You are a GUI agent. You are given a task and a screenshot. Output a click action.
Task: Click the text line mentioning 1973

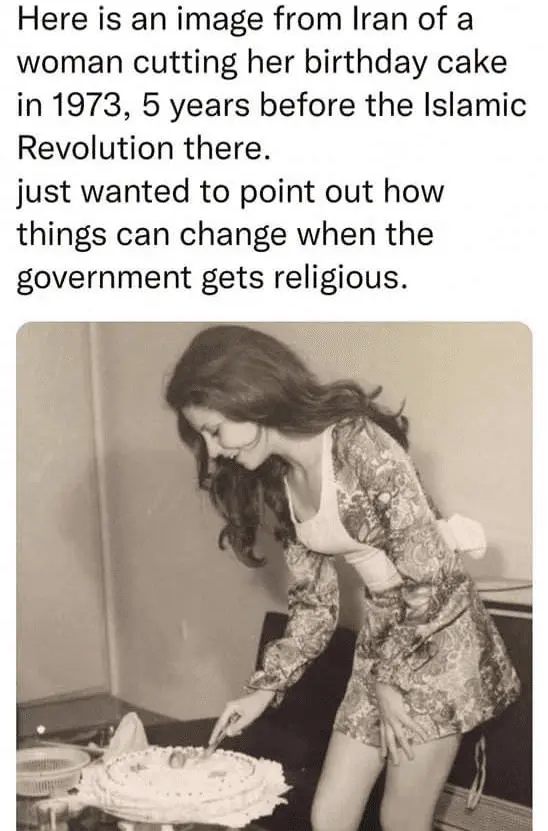tap(272, 105)
